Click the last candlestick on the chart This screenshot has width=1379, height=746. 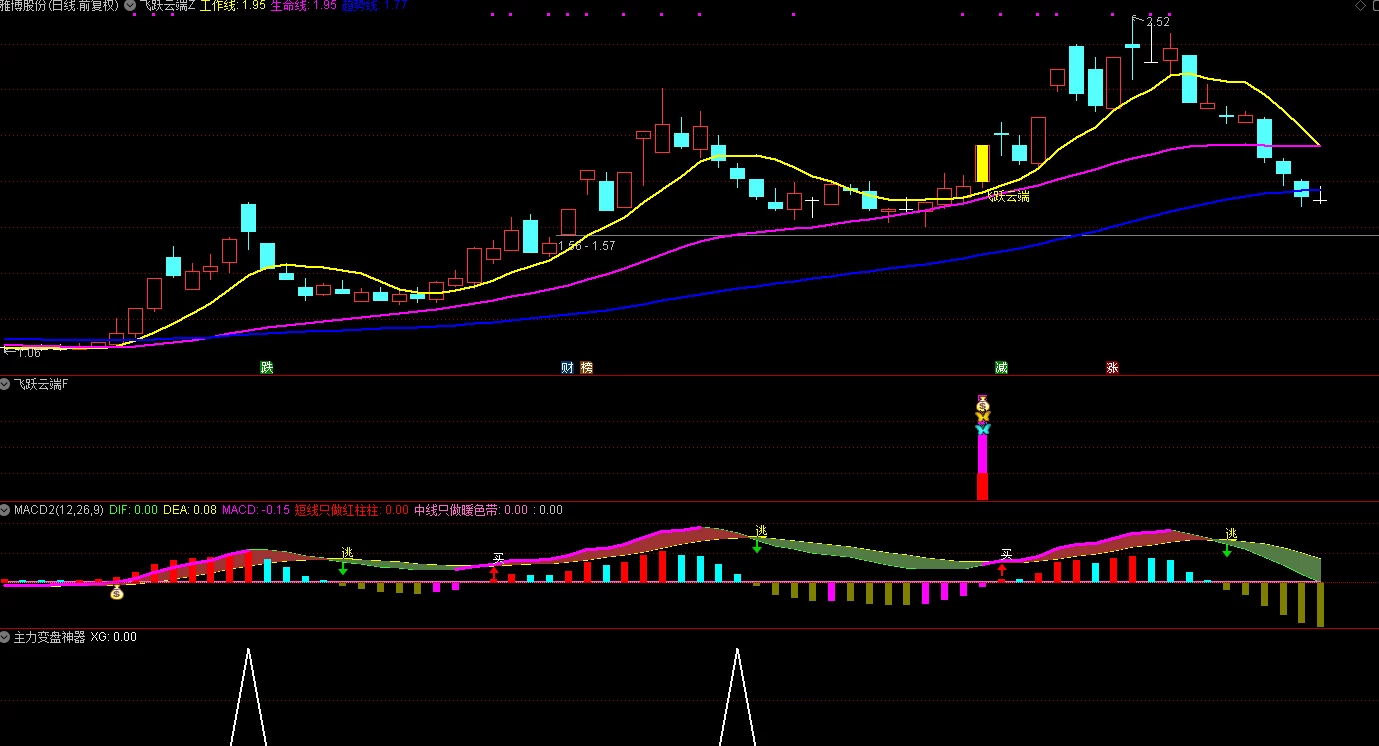pos(1320,197)
